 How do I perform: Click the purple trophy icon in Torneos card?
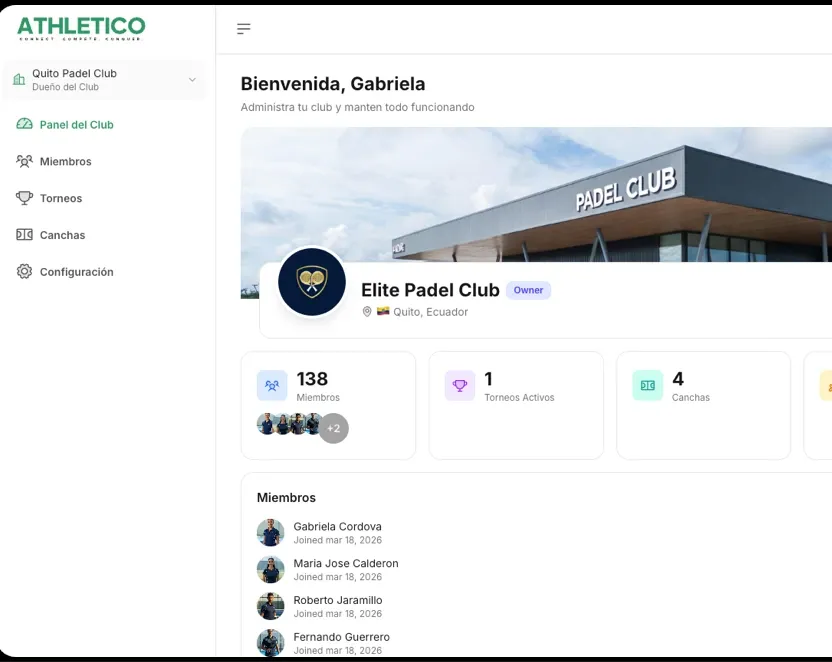(x=460, y=386)
